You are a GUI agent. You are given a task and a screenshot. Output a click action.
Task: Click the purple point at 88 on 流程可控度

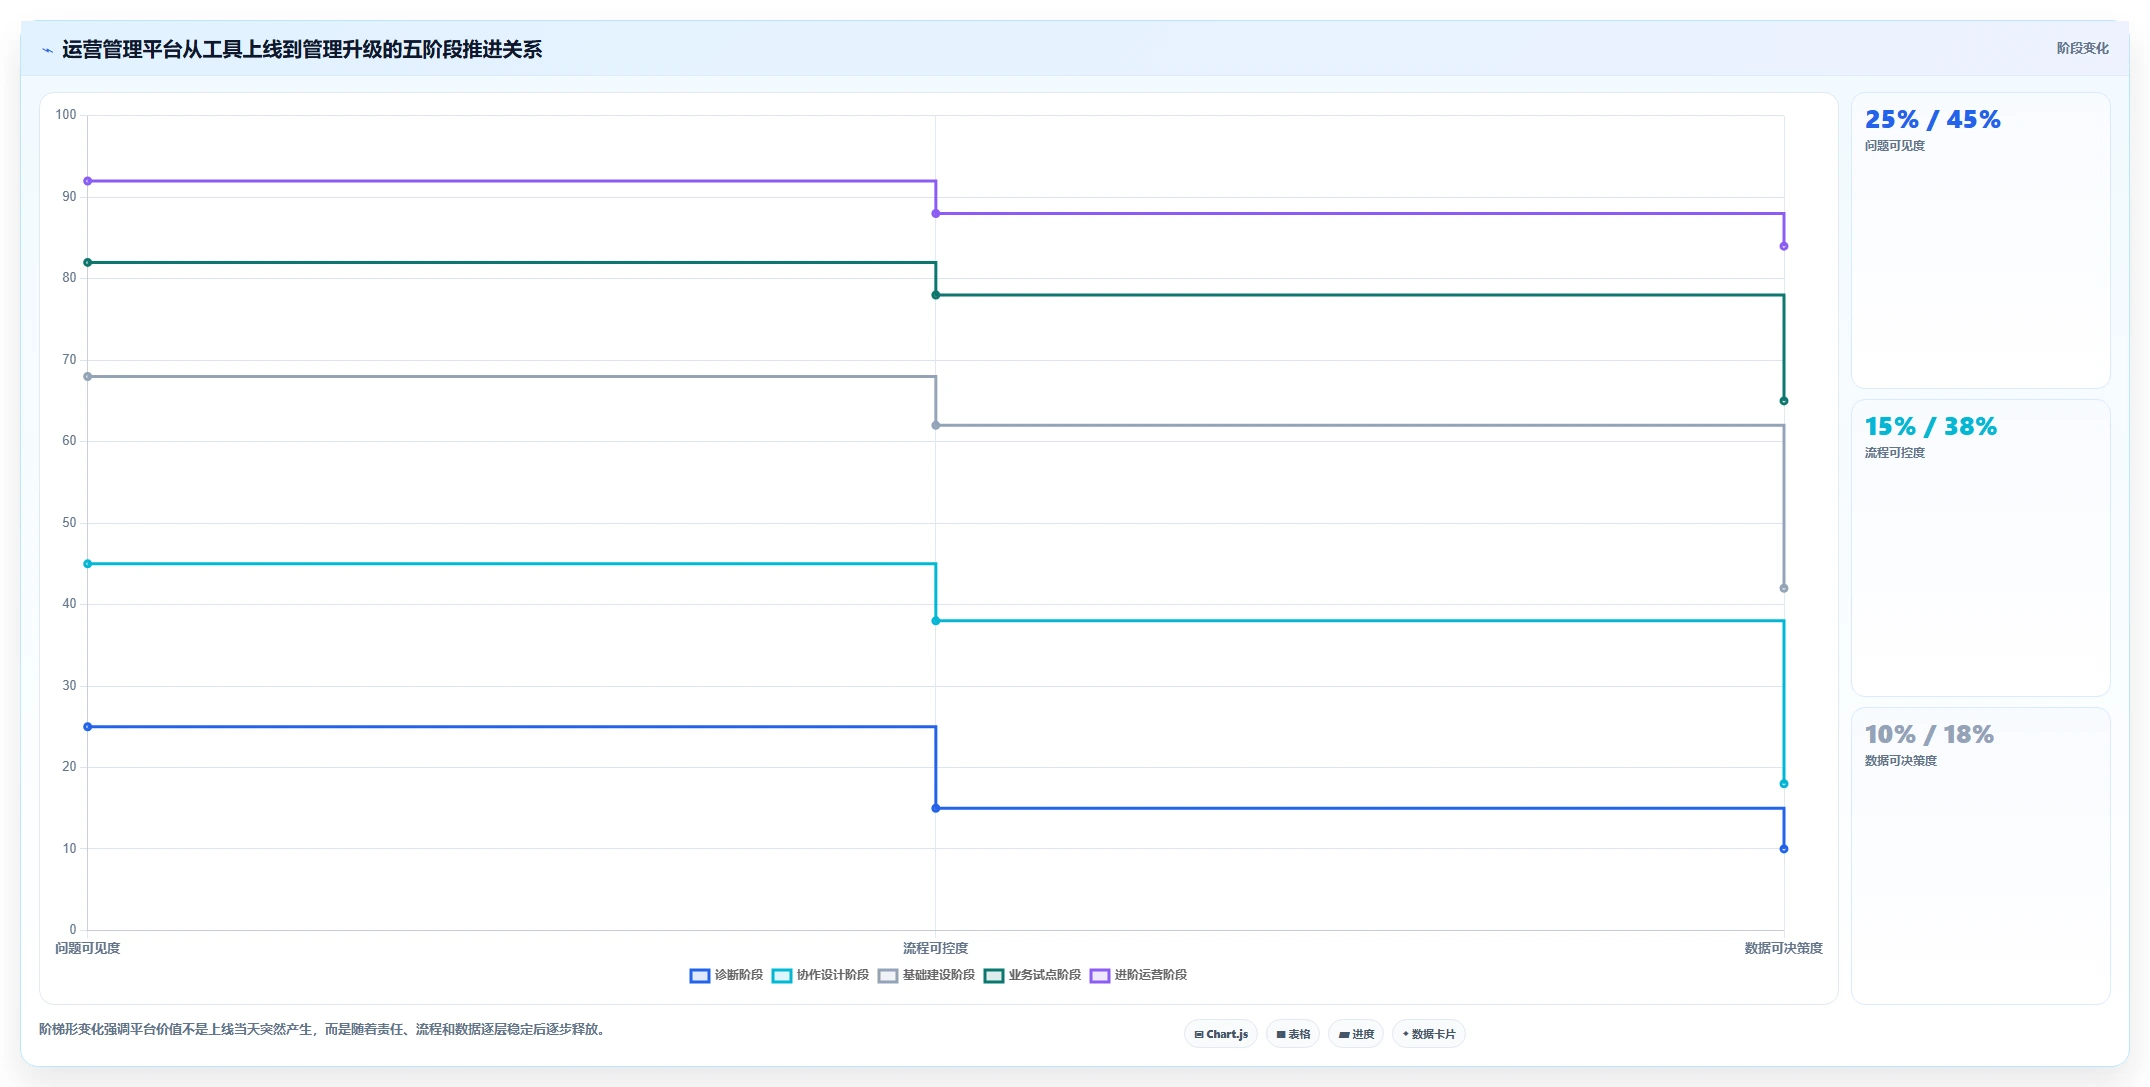click(936, 213)
